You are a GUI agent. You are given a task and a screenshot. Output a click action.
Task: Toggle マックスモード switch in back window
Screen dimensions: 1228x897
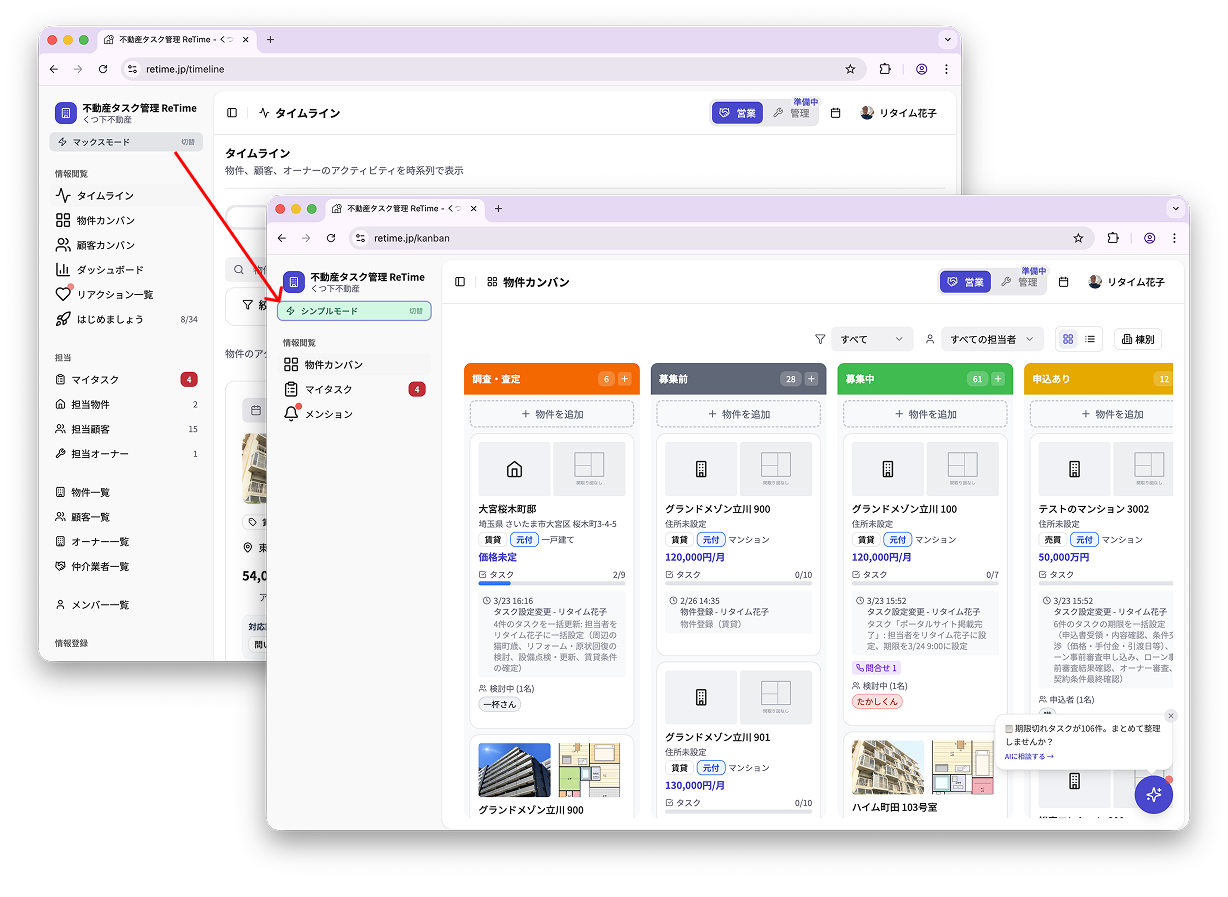tap(126, 142)
